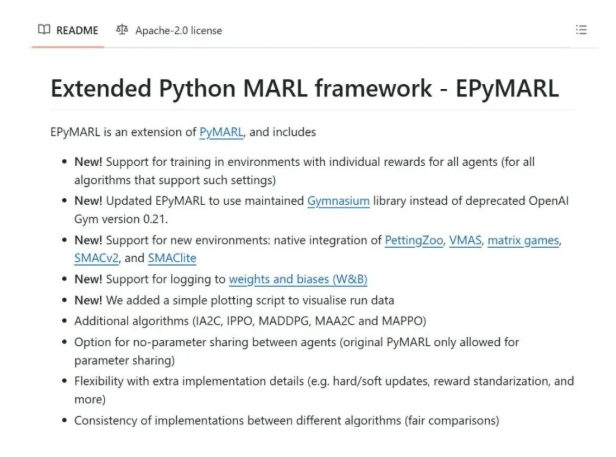Click the balance scale license icon

point(122,30)
